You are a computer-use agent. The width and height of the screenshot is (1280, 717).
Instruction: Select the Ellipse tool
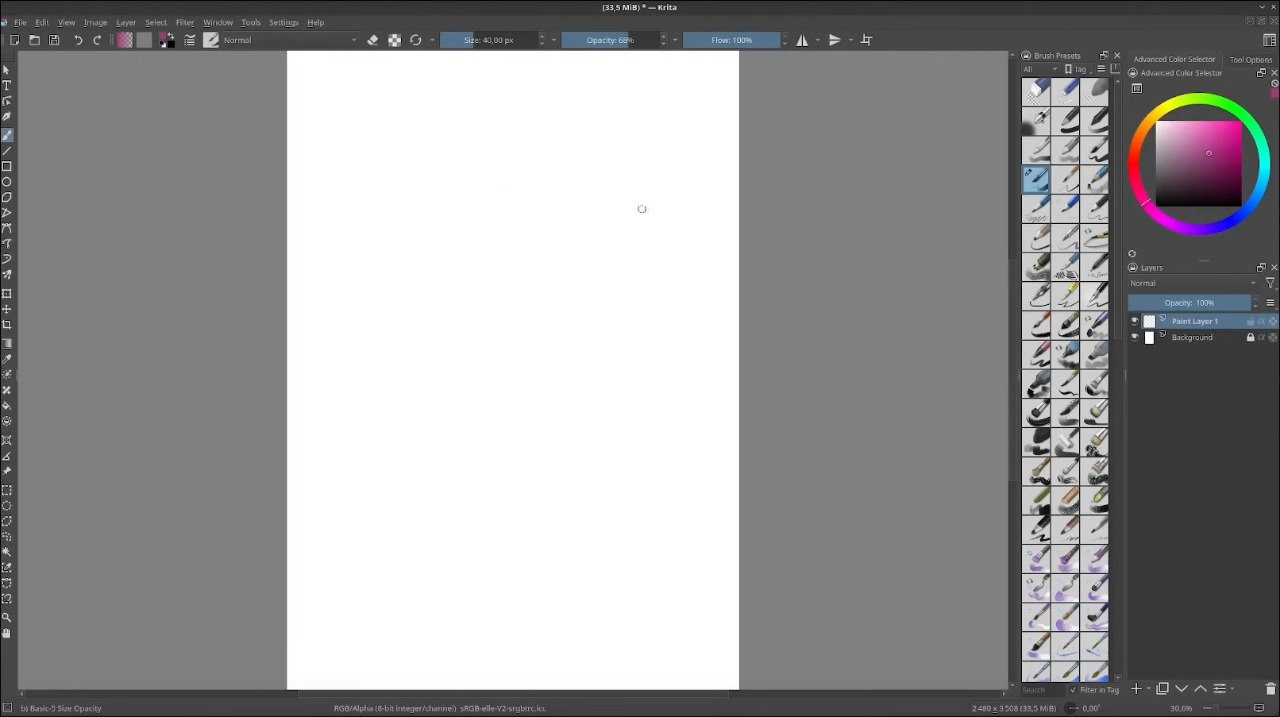coord(7,182)
